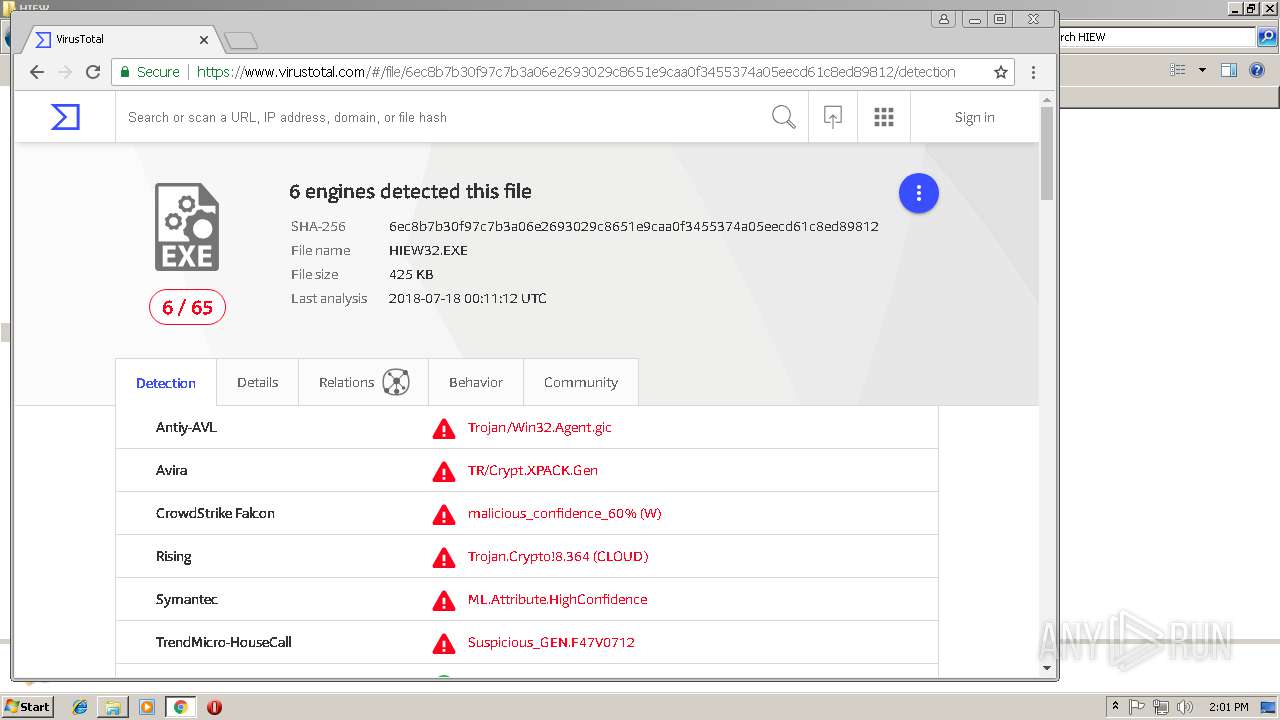Click the page vertical scrollbar thumb

[x=1047, y=152]
